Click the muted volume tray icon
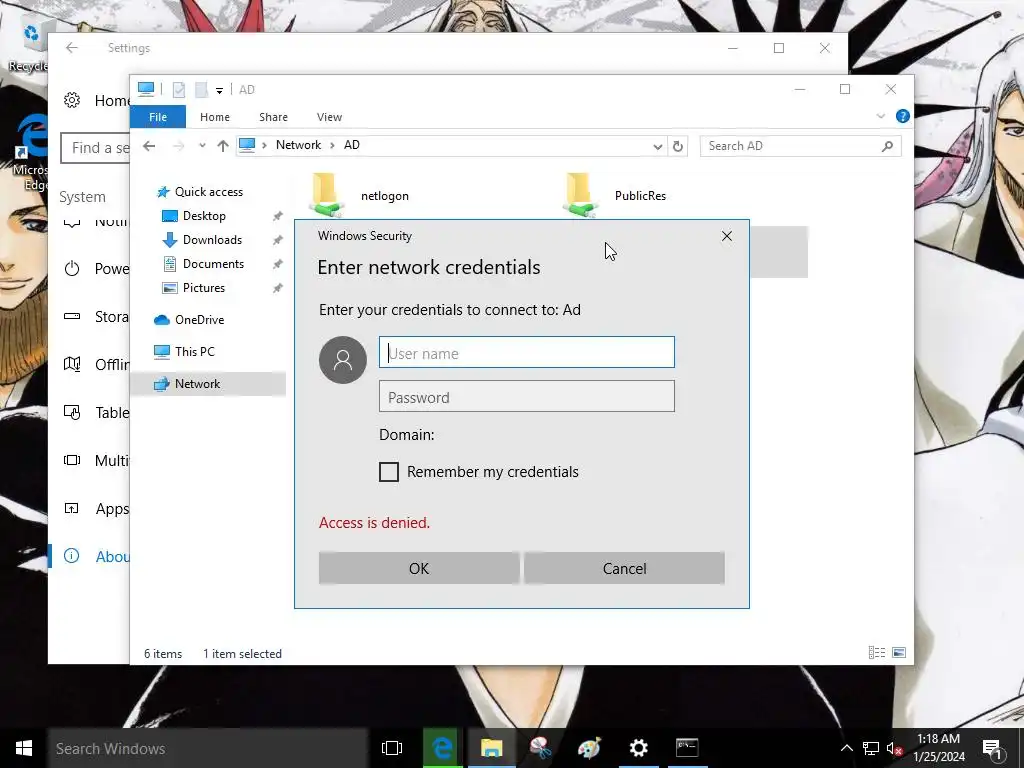 coord(894,748)
